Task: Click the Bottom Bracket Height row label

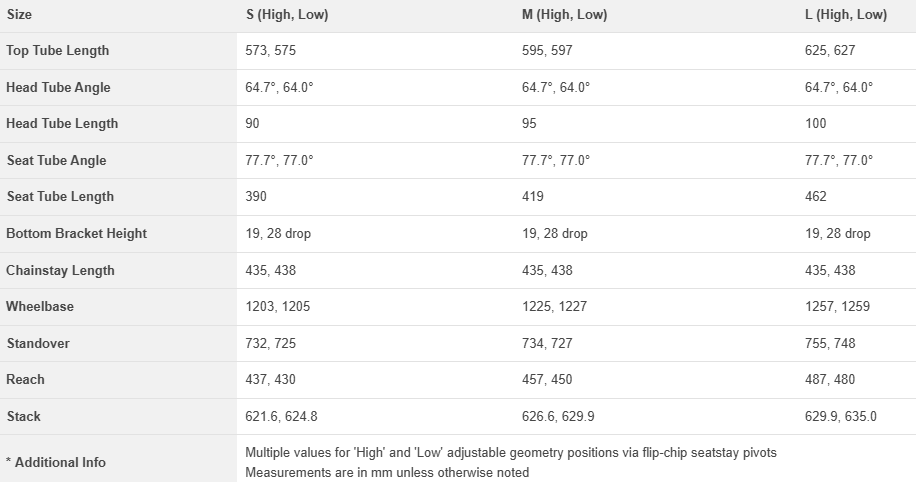Action: pos(77,234)
